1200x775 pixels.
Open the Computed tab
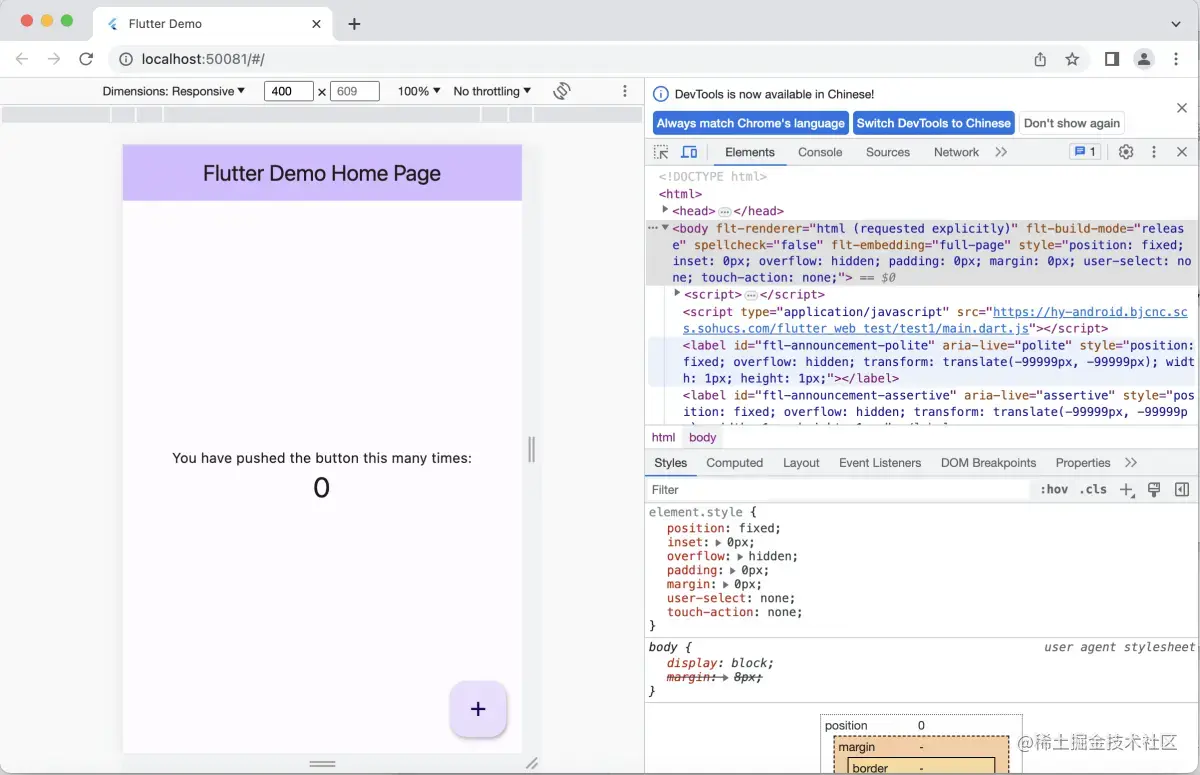(734, 463)
